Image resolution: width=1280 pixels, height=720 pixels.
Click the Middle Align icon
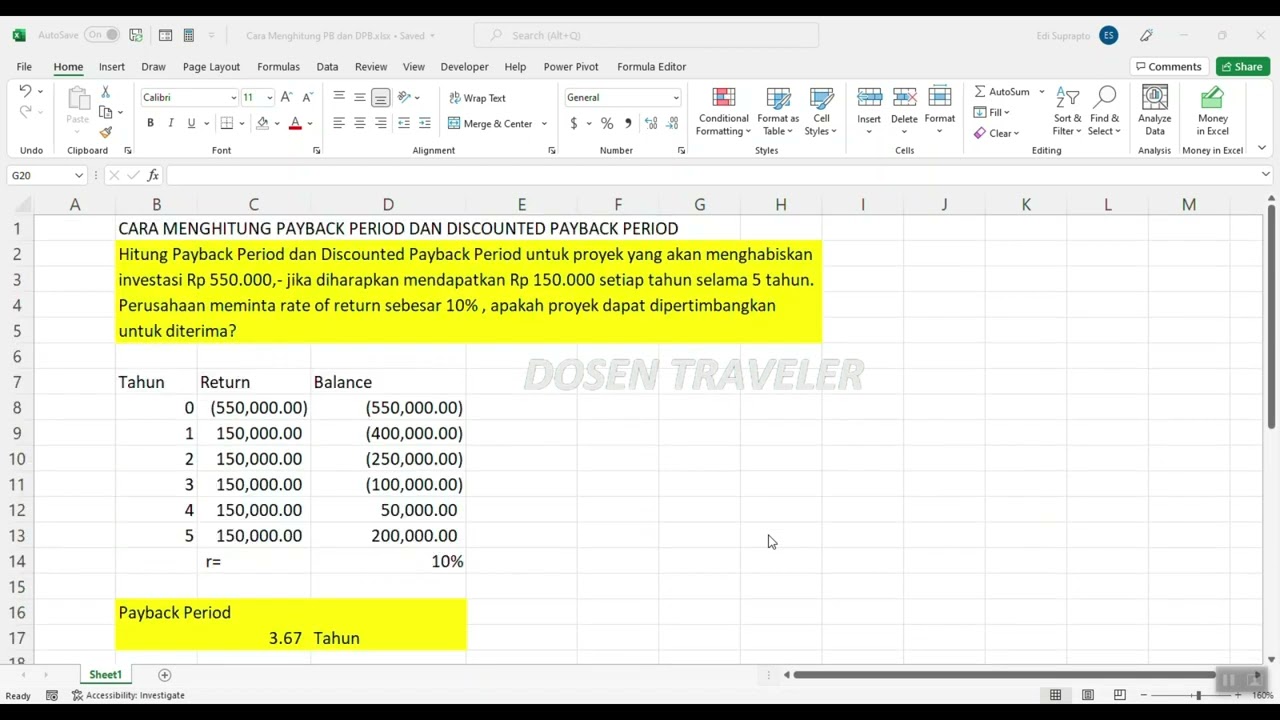tap(360, 97)
